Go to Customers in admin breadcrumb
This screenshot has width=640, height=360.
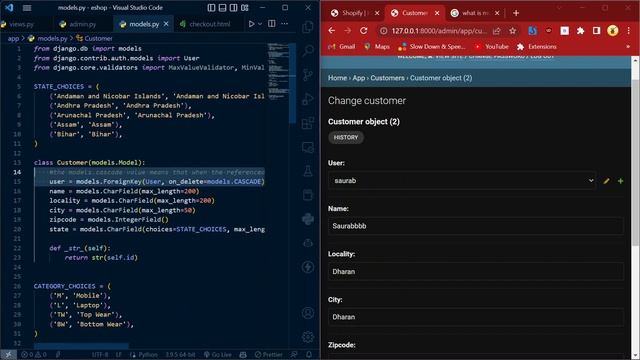coord(387,78)
